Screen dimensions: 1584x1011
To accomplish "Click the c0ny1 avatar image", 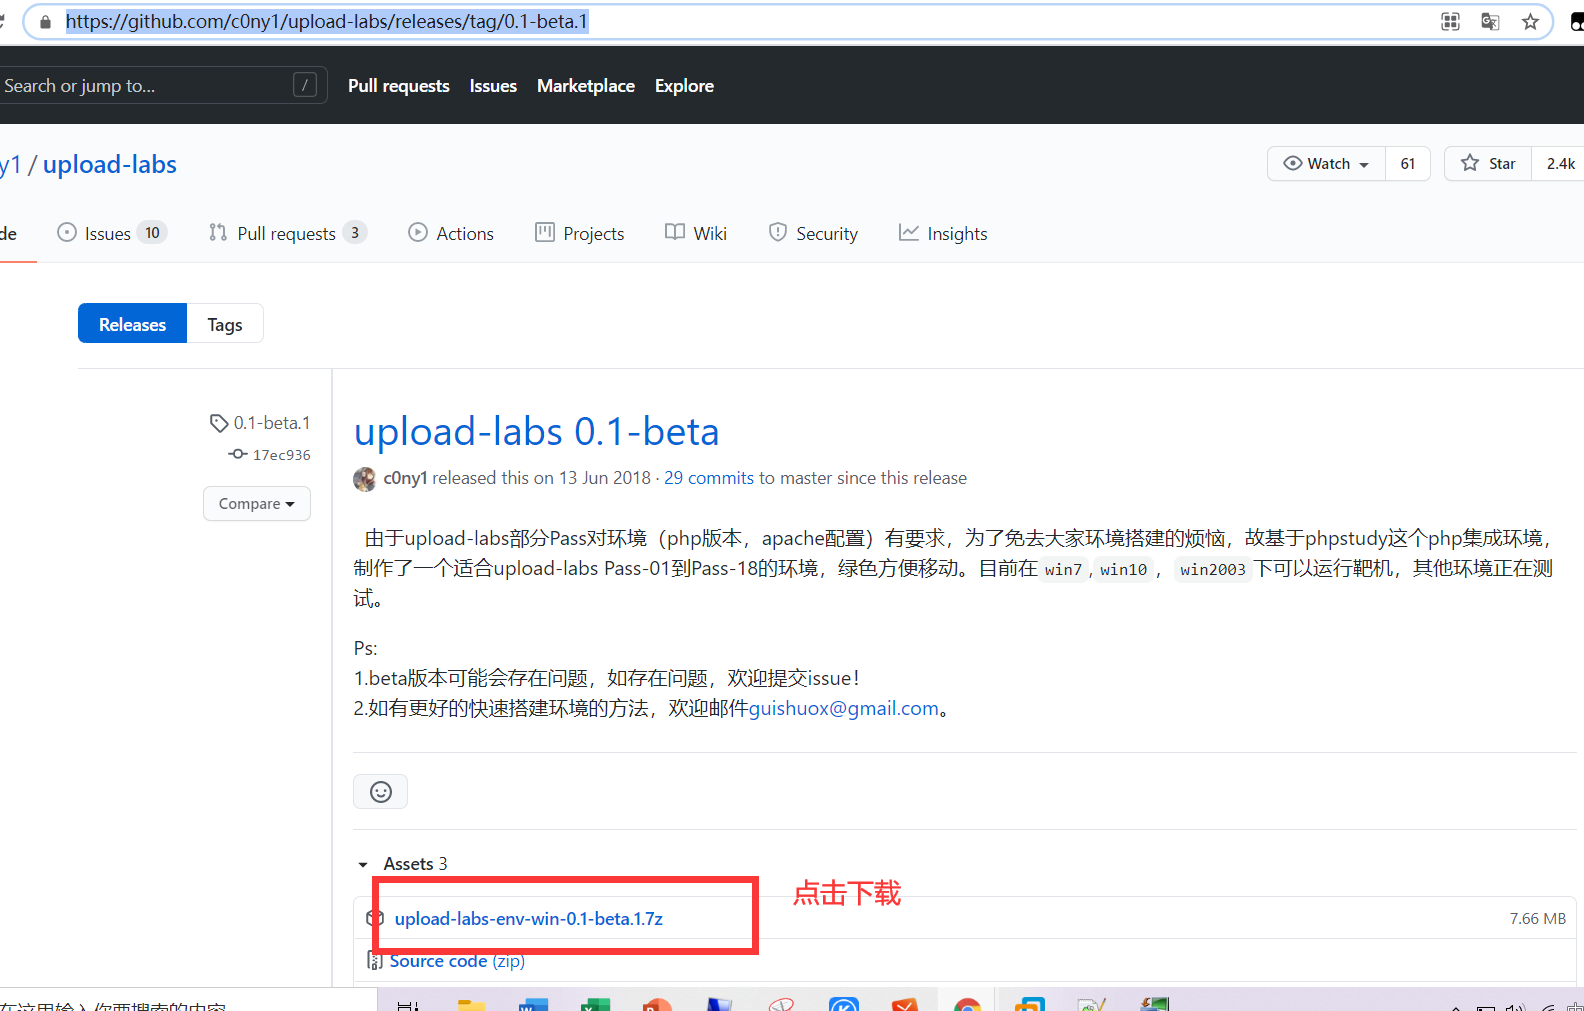I will coord(365,479).
